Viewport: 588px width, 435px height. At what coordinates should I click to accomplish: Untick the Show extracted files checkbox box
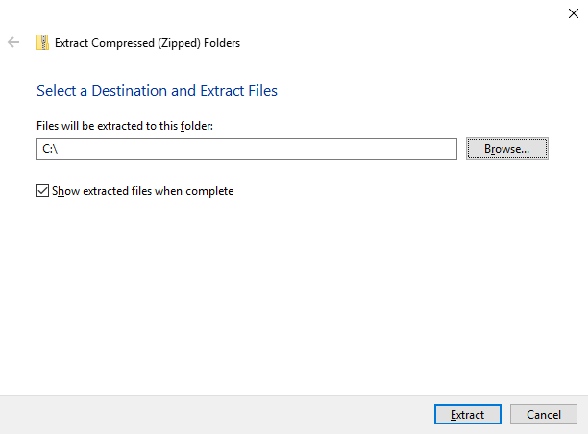point(42,190)
